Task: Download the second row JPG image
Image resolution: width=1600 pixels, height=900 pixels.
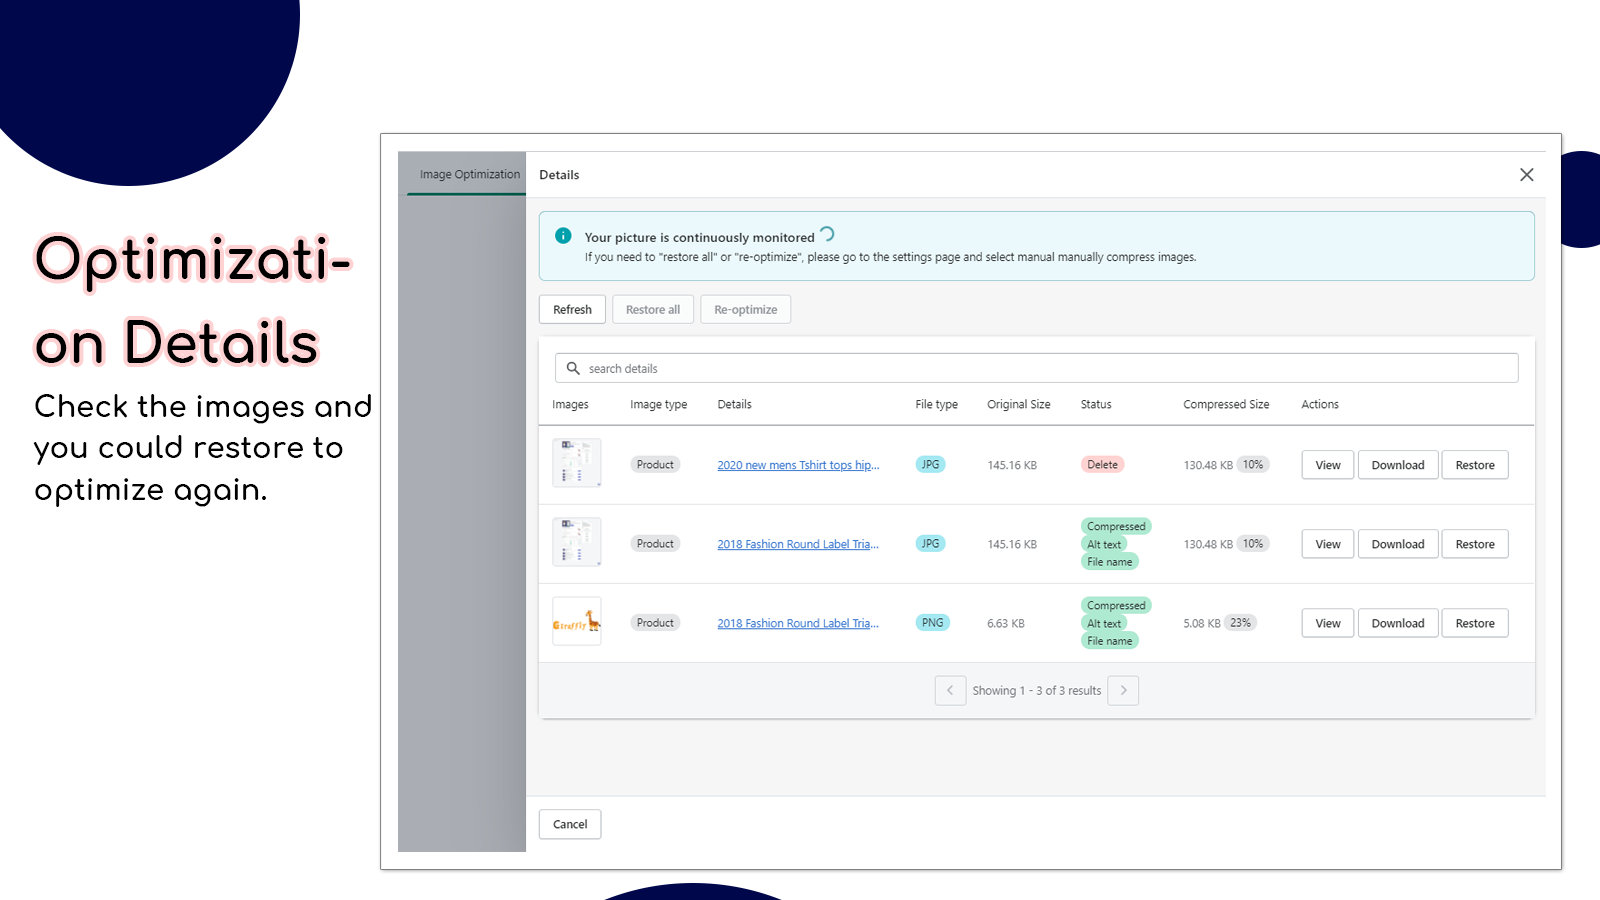Action: click(x=1397, y=544)
